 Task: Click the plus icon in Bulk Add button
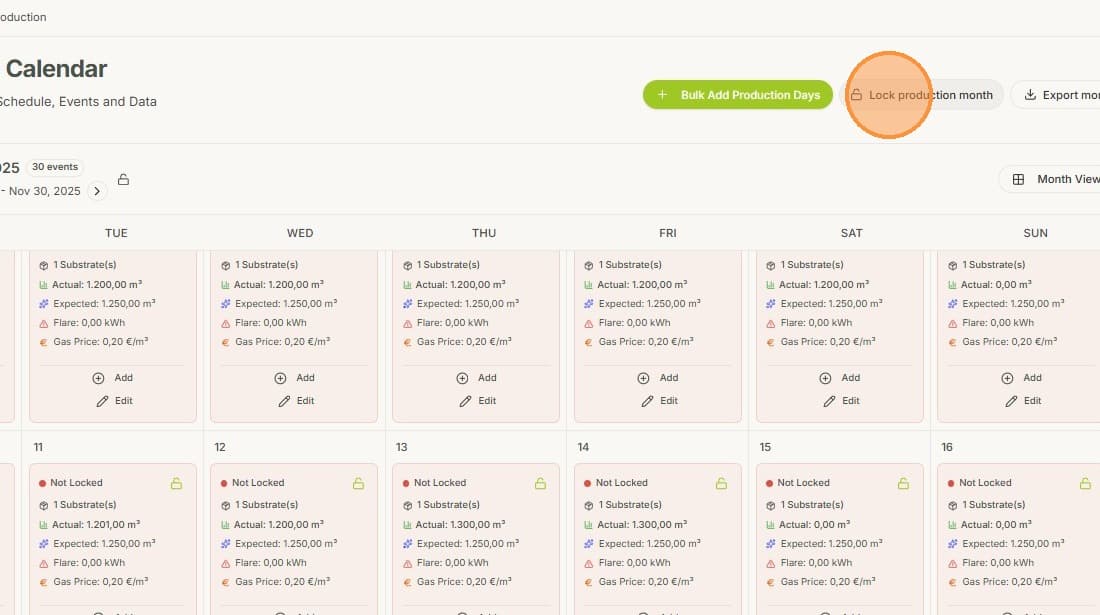tap(662, 95)
